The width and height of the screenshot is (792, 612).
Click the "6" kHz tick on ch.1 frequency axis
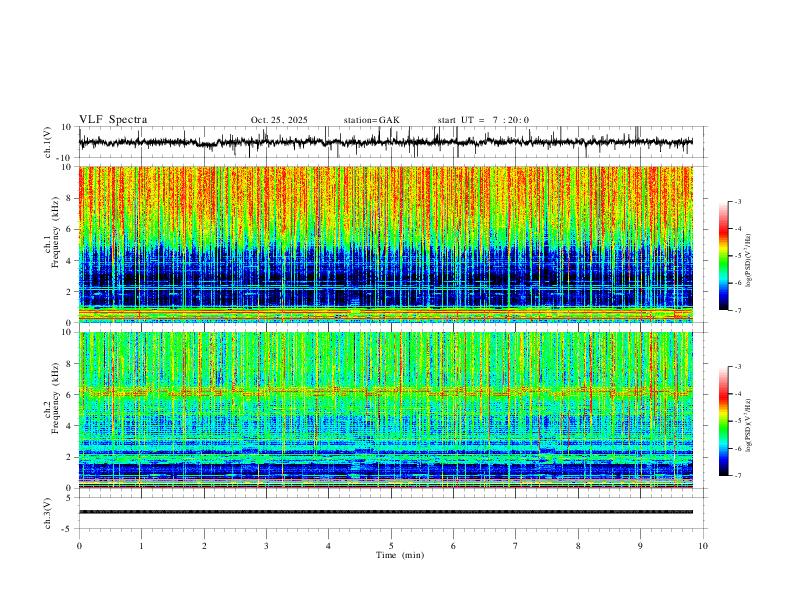coord(71,229)
